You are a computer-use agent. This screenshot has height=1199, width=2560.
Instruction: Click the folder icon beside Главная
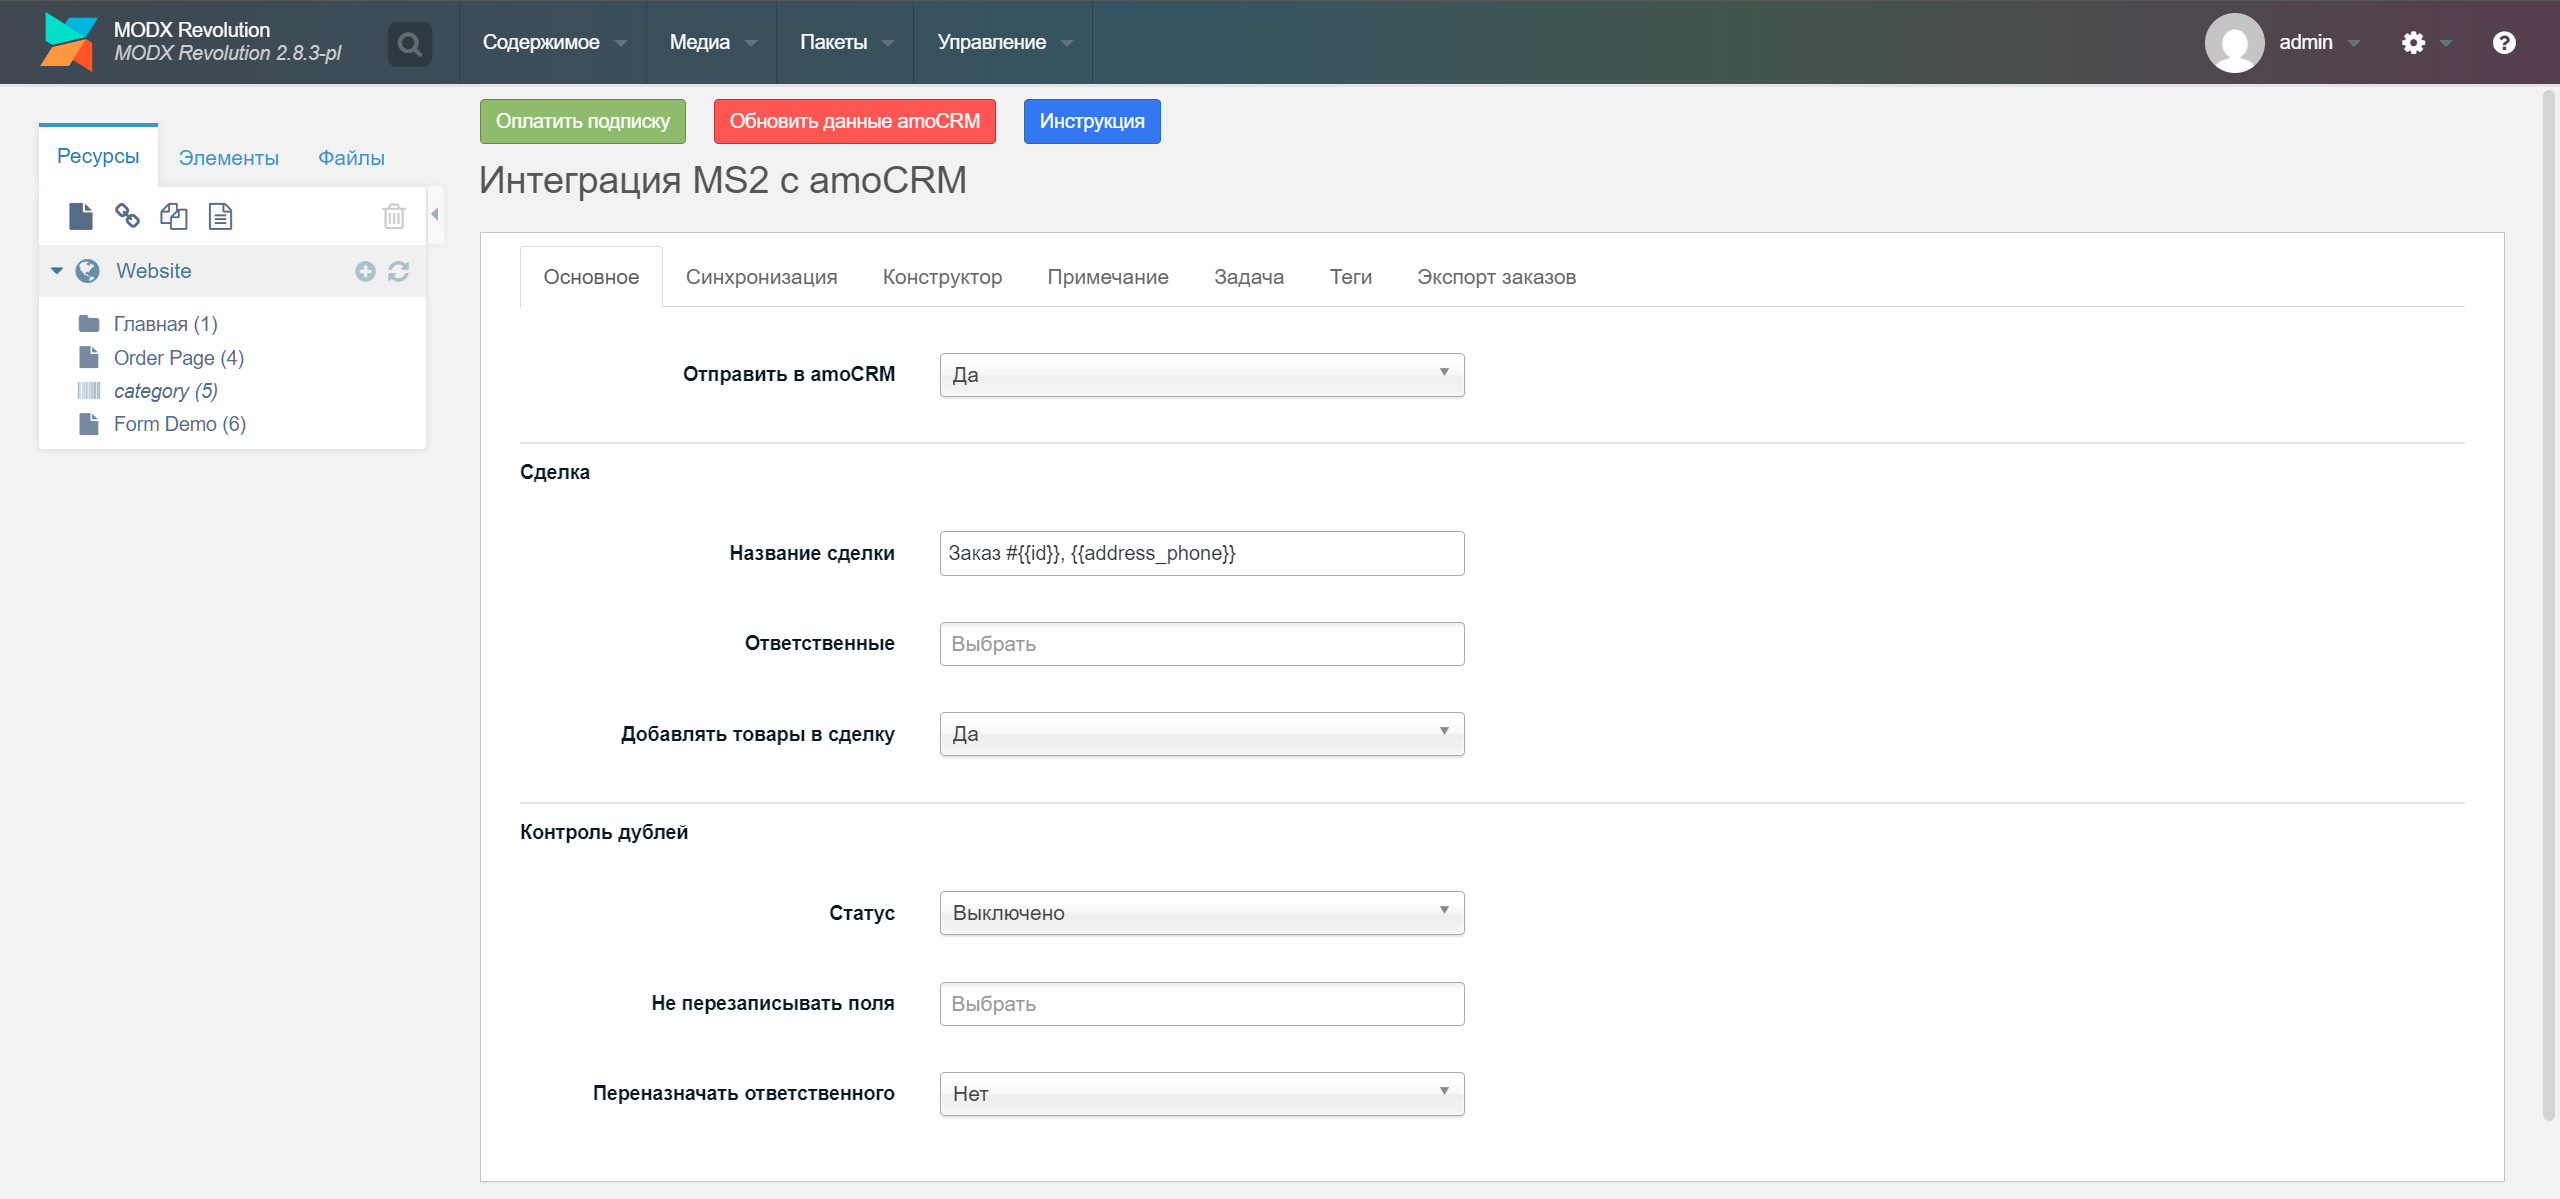pyautogui.click(x=89, y=323)
